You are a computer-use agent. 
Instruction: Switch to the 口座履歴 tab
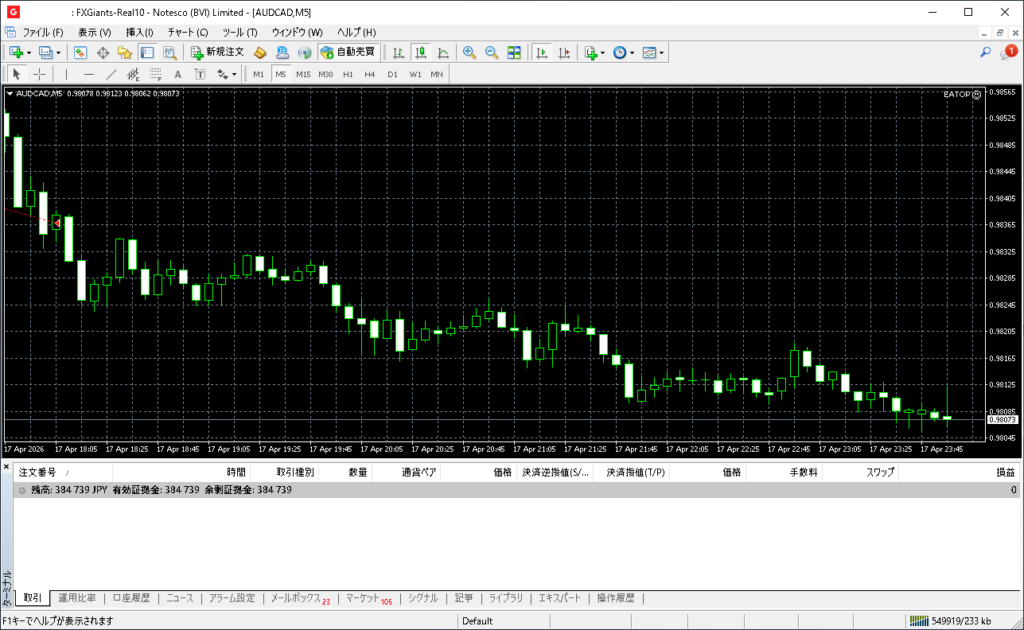click(131, 598)
